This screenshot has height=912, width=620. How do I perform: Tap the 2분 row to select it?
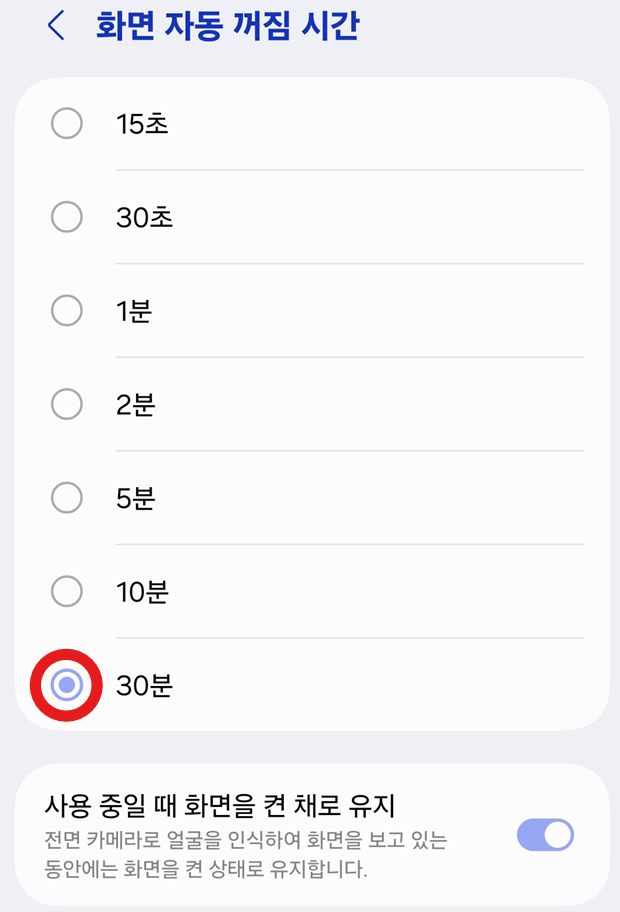click(x=300, y=404)
